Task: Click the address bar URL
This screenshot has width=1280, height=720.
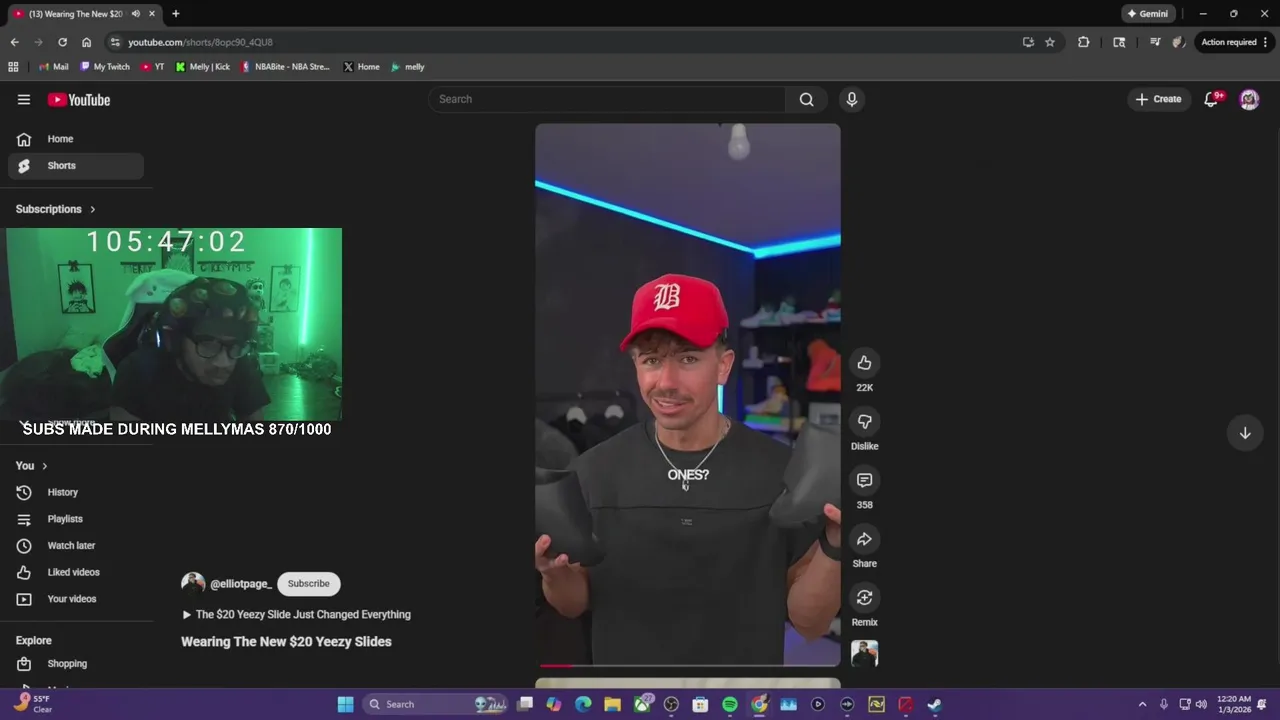Action: (x=200, y=42)
